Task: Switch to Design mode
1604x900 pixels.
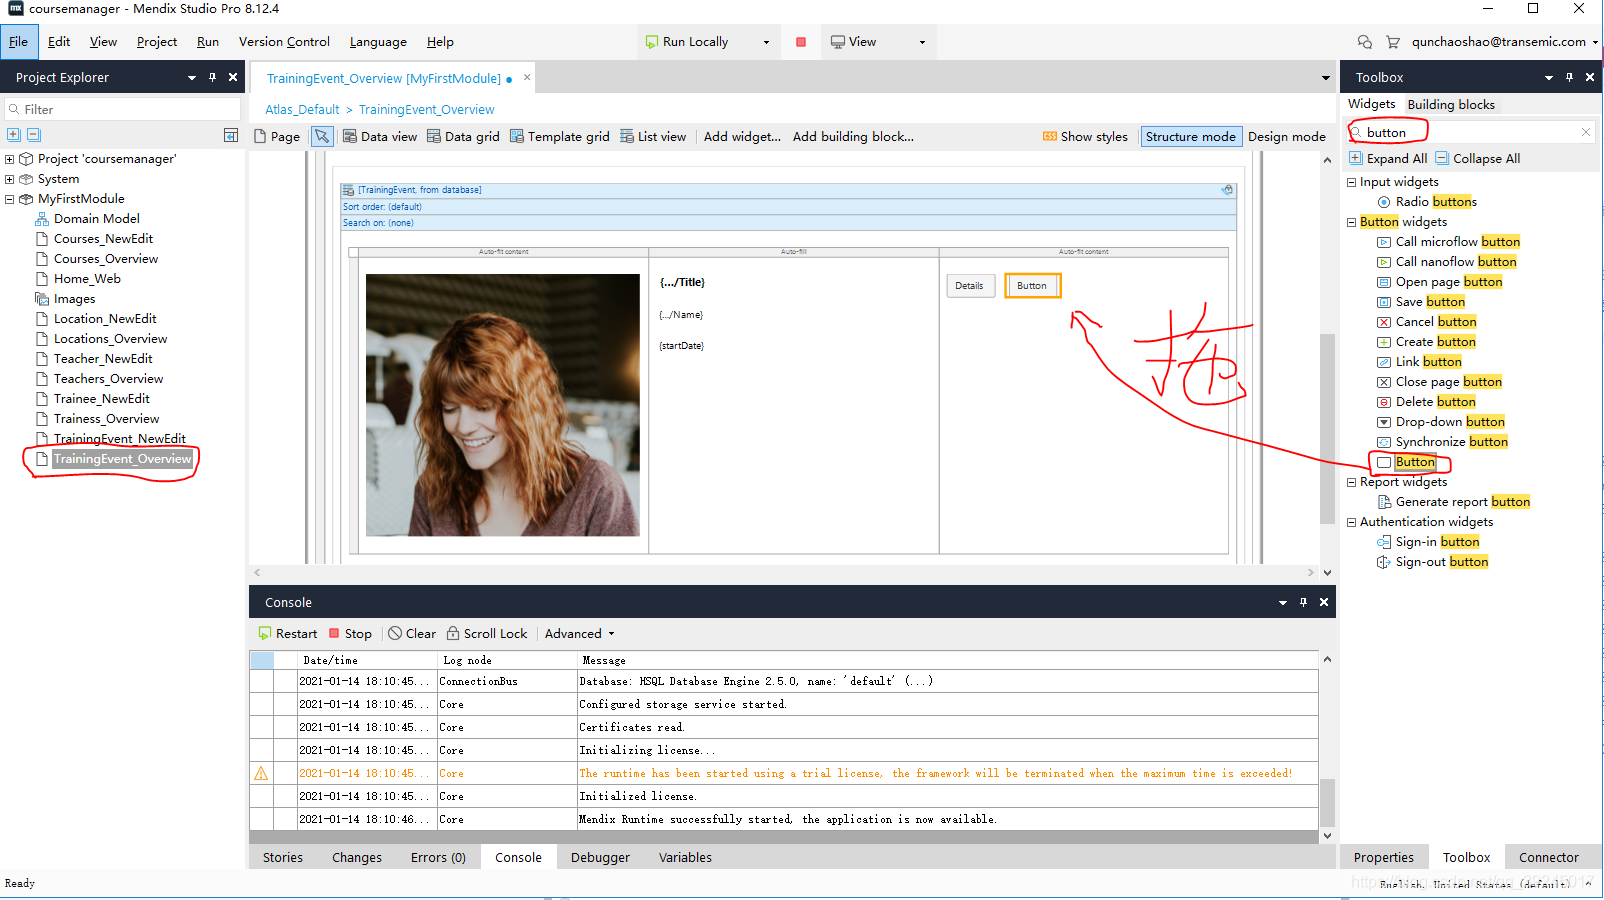Action: 1286,137
